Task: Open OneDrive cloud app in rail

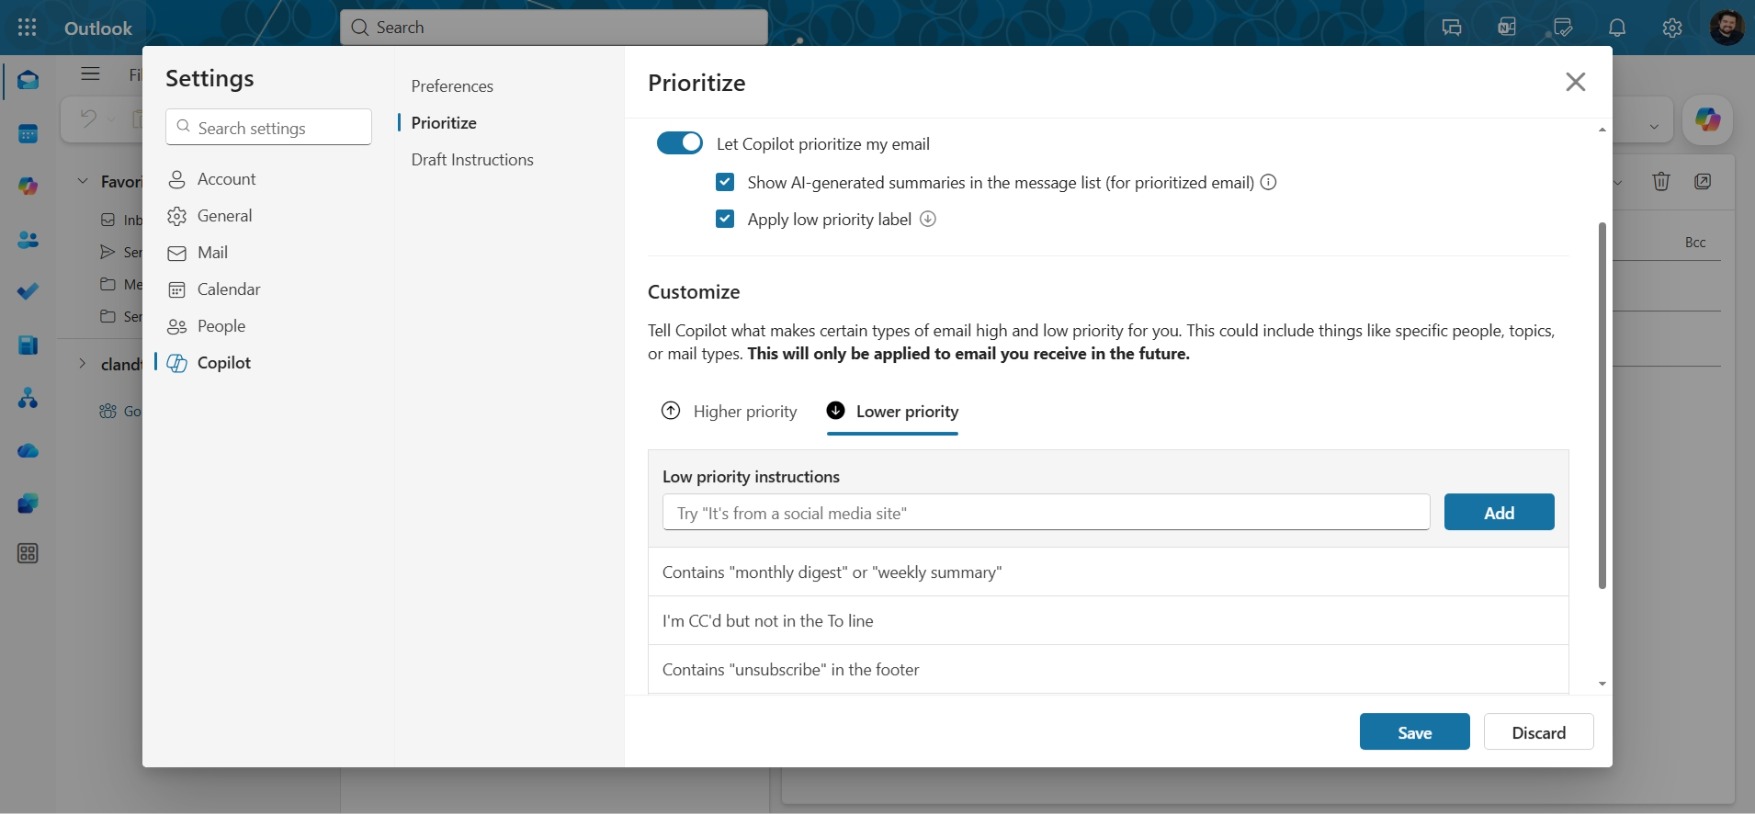Action: pyautogui.click(x=28, y=451)
